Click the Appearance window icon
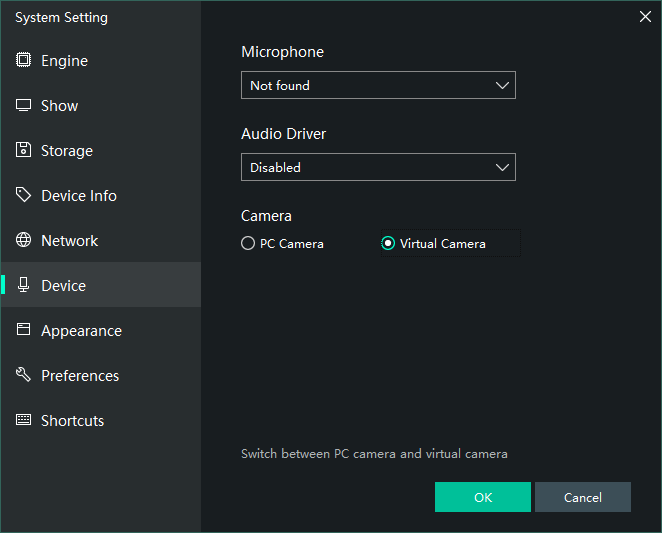Screen dimensions: 662x533 coord(23,330)
